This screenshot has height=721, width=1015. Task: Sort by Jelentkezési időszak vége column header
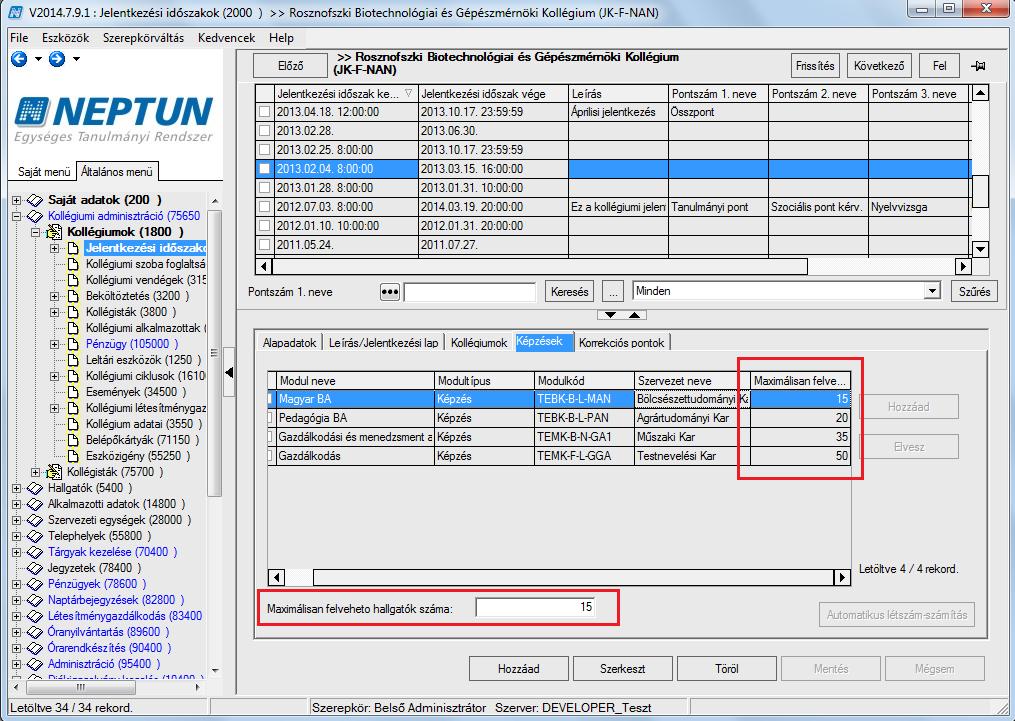coord(493,94)
